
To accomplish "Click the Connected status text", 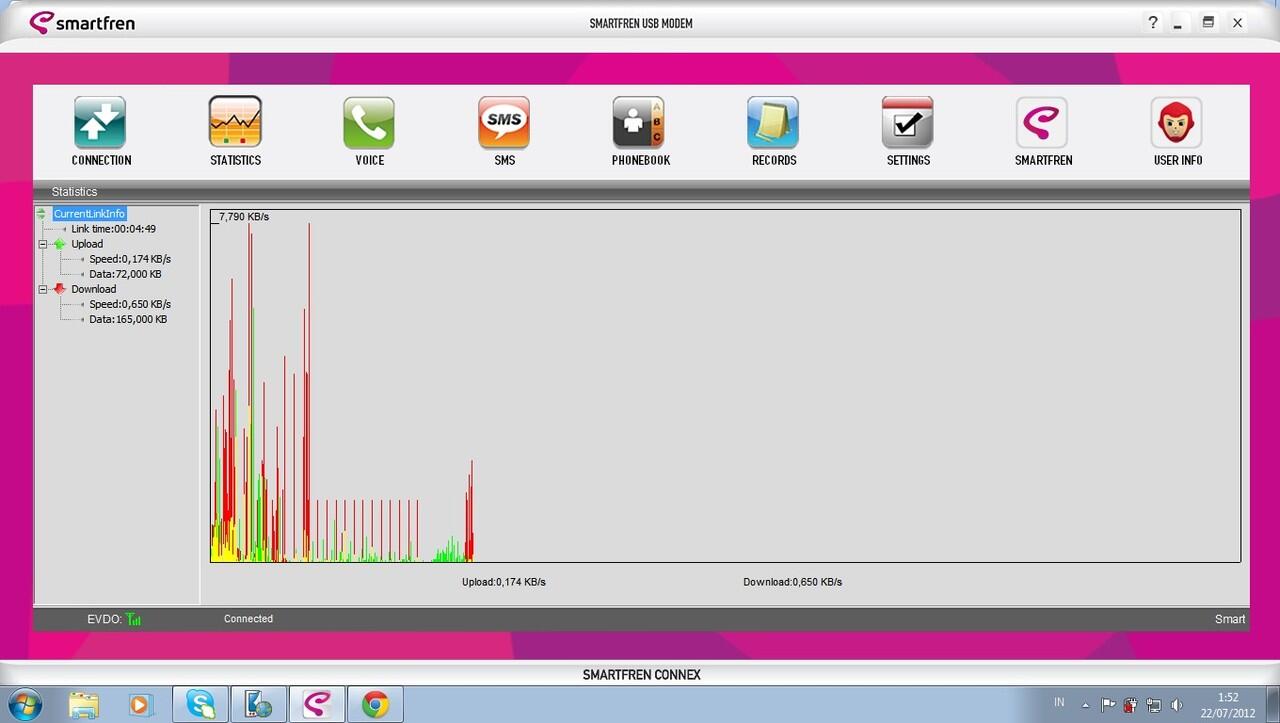I will 248,619.
